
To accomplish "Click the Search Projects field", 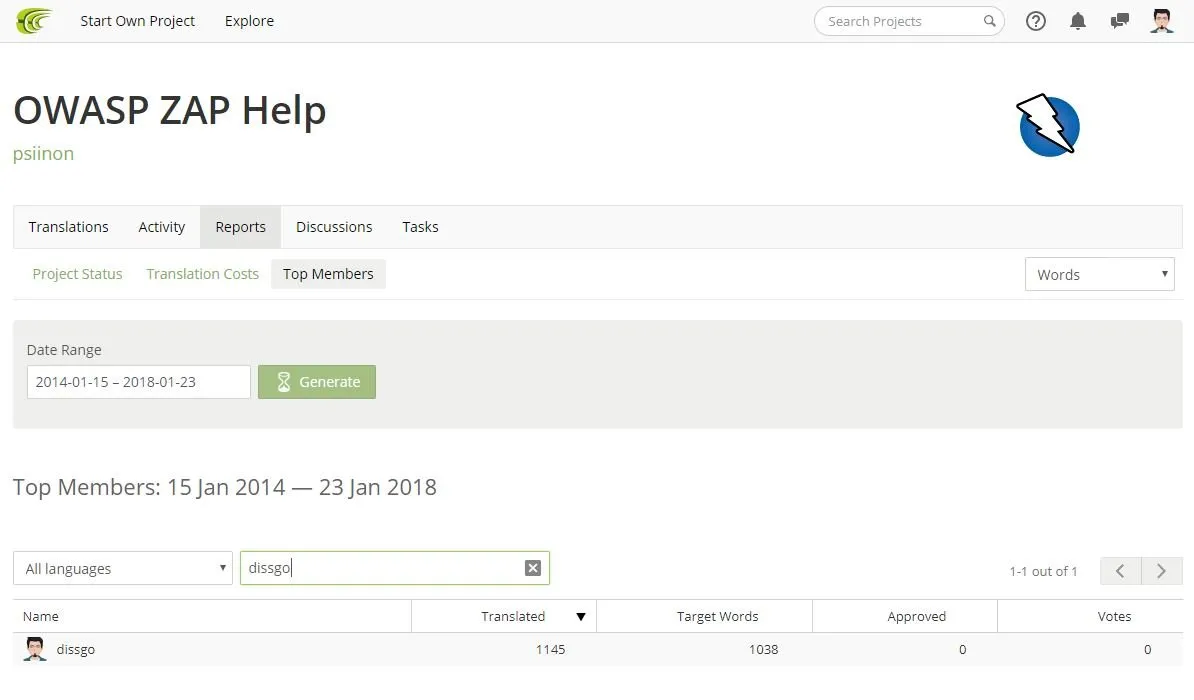I will tap(909, 21).
